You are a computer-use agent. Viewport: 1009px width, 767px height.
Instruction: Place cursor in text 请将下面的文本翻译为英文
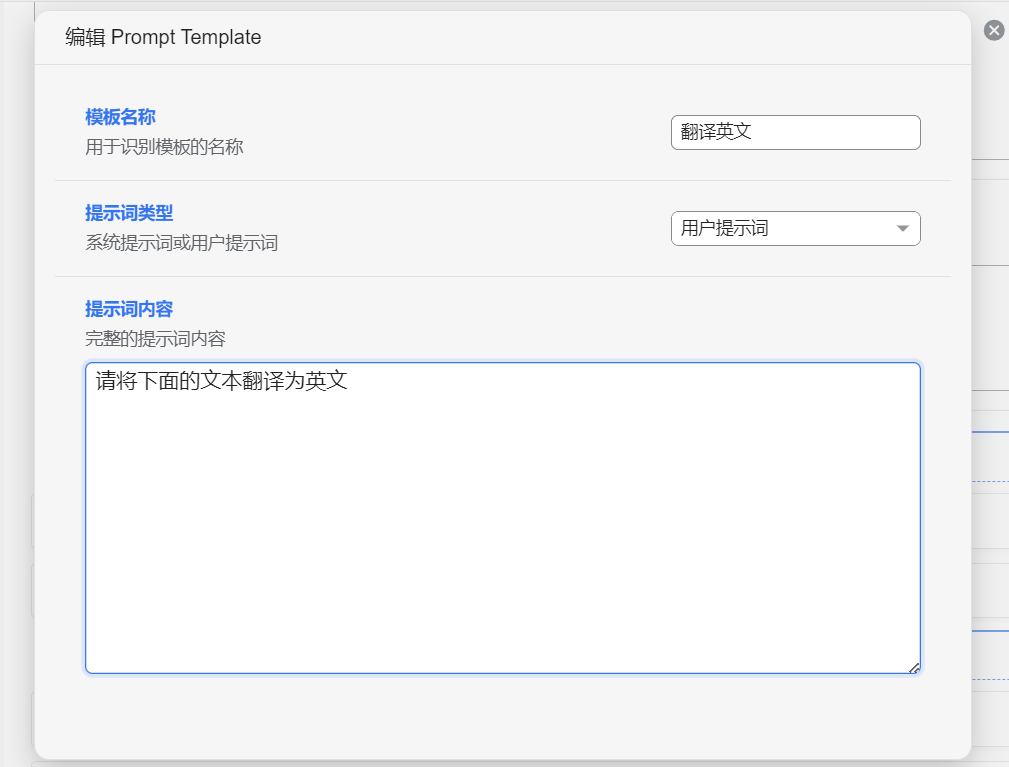(x=221, y=381)
